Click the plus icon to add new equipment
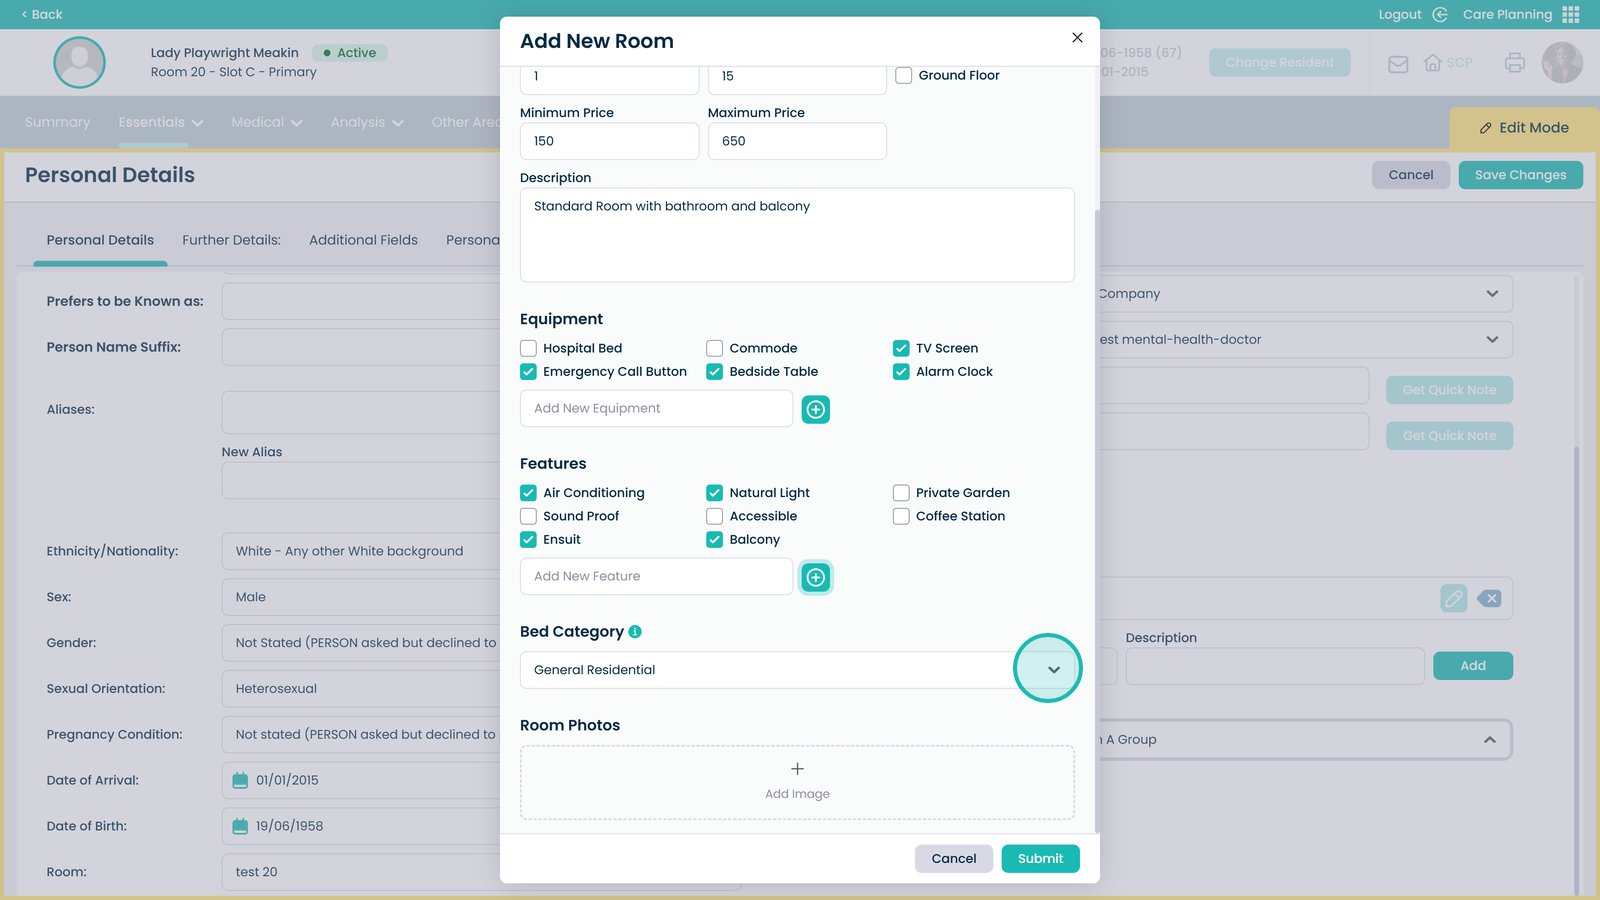 [815, 409]
